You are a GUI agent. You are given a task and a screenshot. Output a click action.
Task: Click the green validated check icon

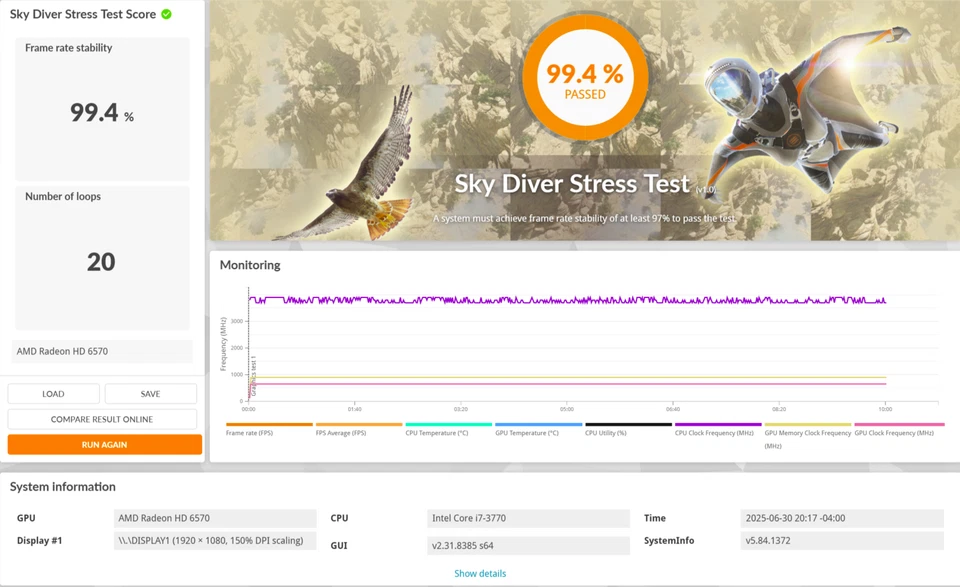click(x=167, y=14)
